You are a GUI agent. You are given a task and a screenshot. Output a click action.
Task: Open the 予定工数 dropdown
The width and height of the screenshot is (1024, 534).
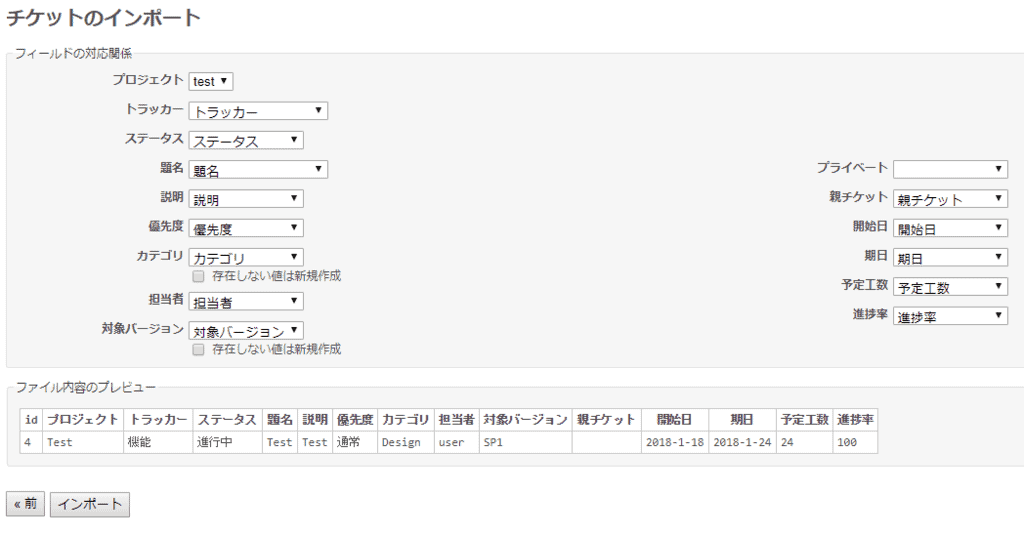950,287
